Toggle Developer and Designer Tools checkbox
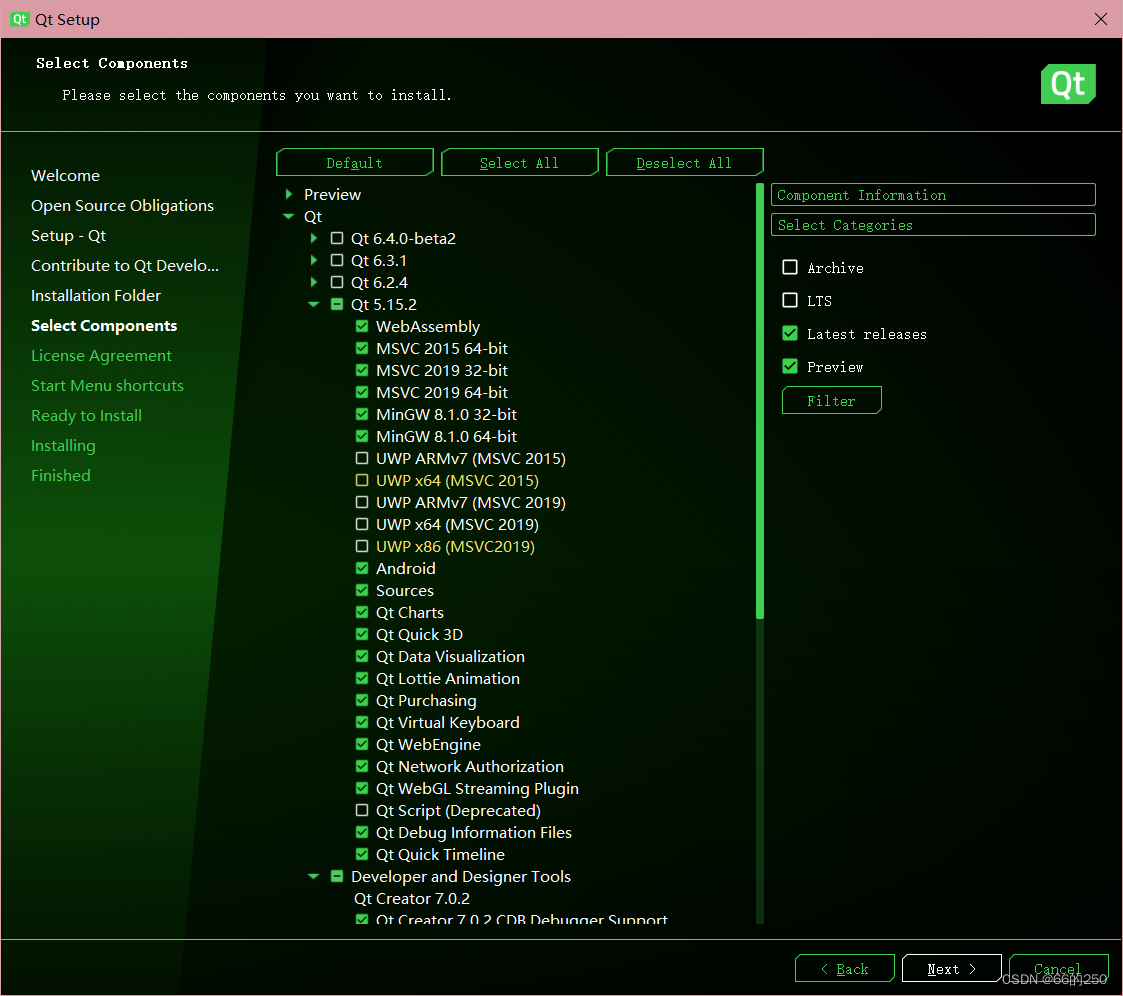The height and width of the screenshot is (996, 1123). point(337,876)
